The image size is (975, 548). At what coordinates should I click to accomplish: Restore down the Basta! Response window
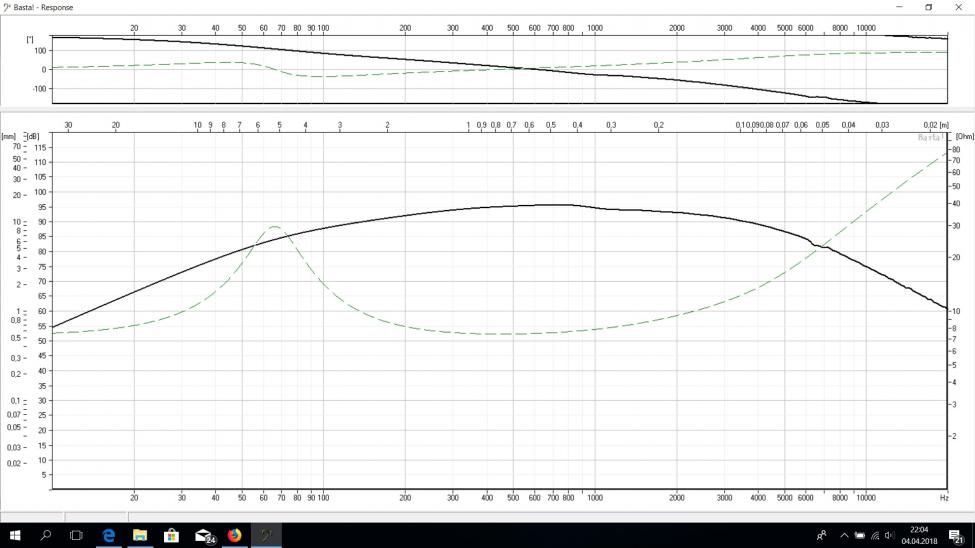click(x=928, y=7)
